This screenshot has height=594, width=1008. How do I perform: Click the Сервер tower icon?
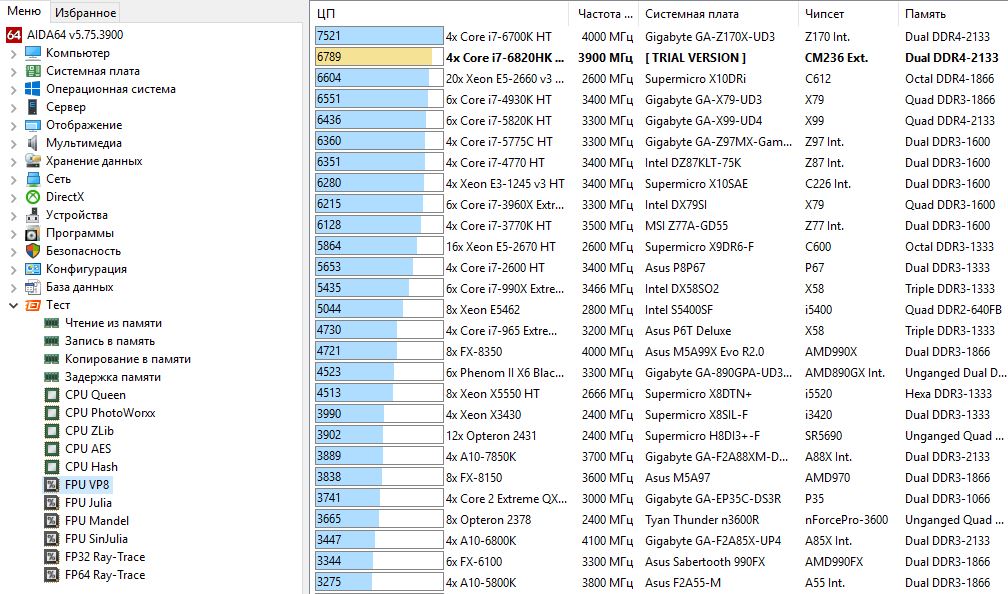[33, 107]
